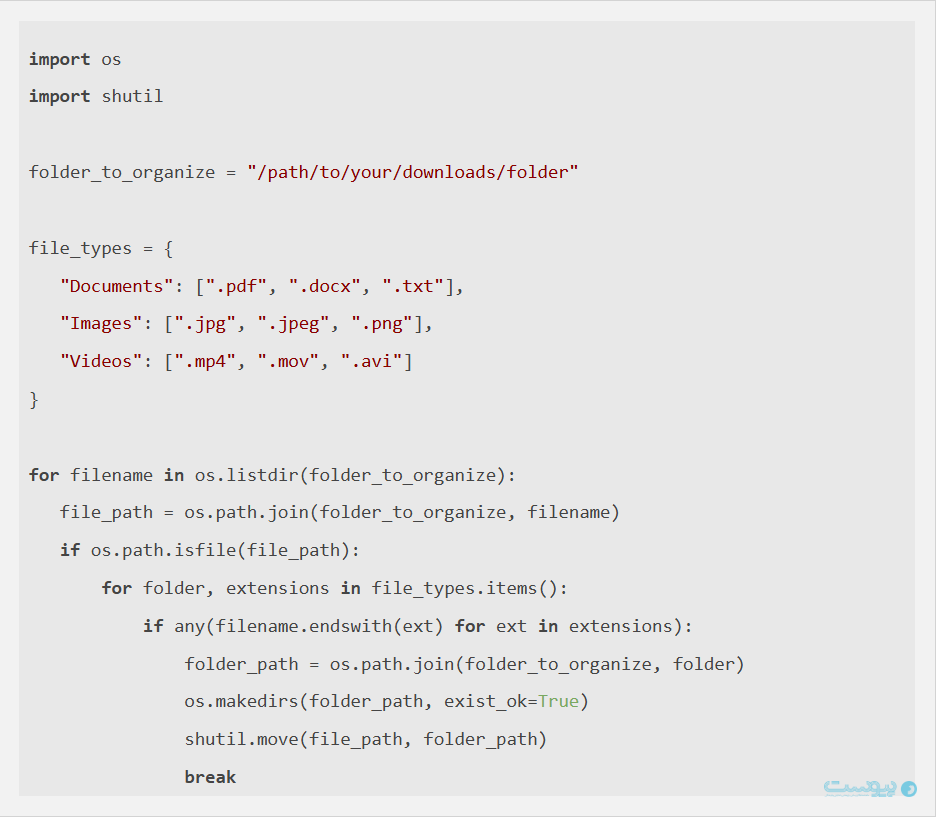Image resolution: width=937 pixels, height=817 pixels.
Task: Click the break keyword
Action: pos(210,777)
